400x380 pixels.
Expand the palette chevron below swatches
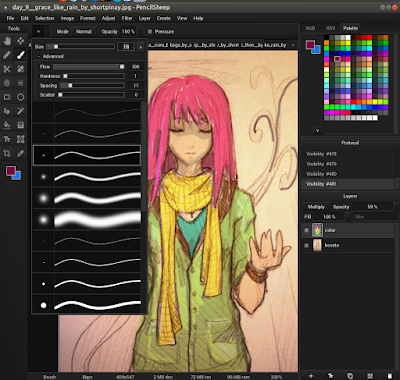point(317,131)
